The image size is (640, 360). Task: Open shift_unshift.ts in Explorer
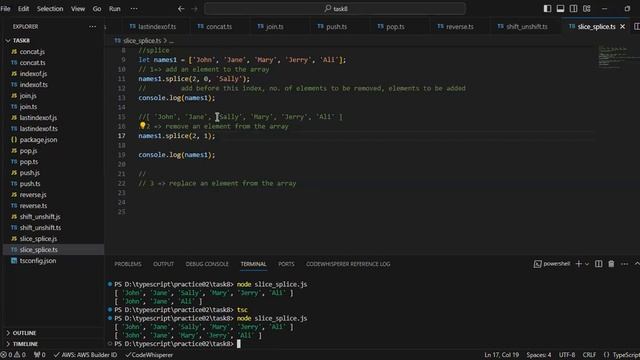[x=40, y=228]
